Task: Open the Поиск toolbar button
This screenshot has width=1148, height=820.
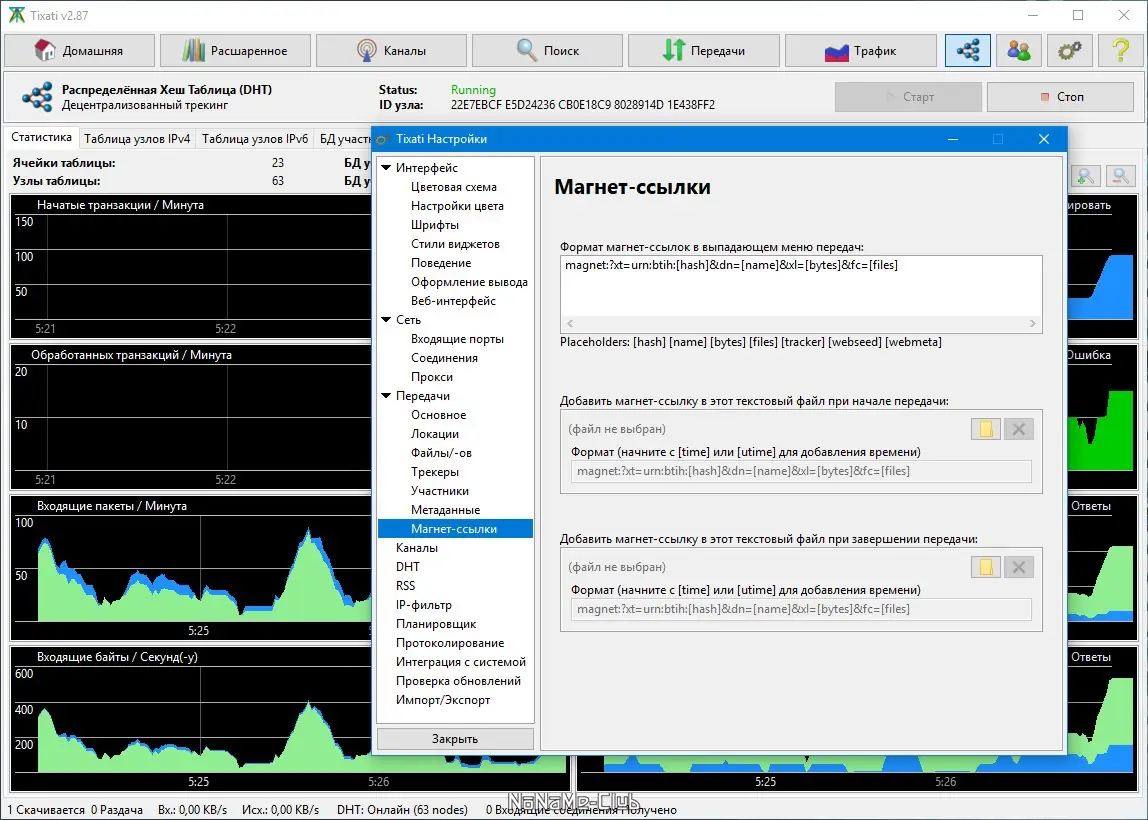Action: click(547, 51)
